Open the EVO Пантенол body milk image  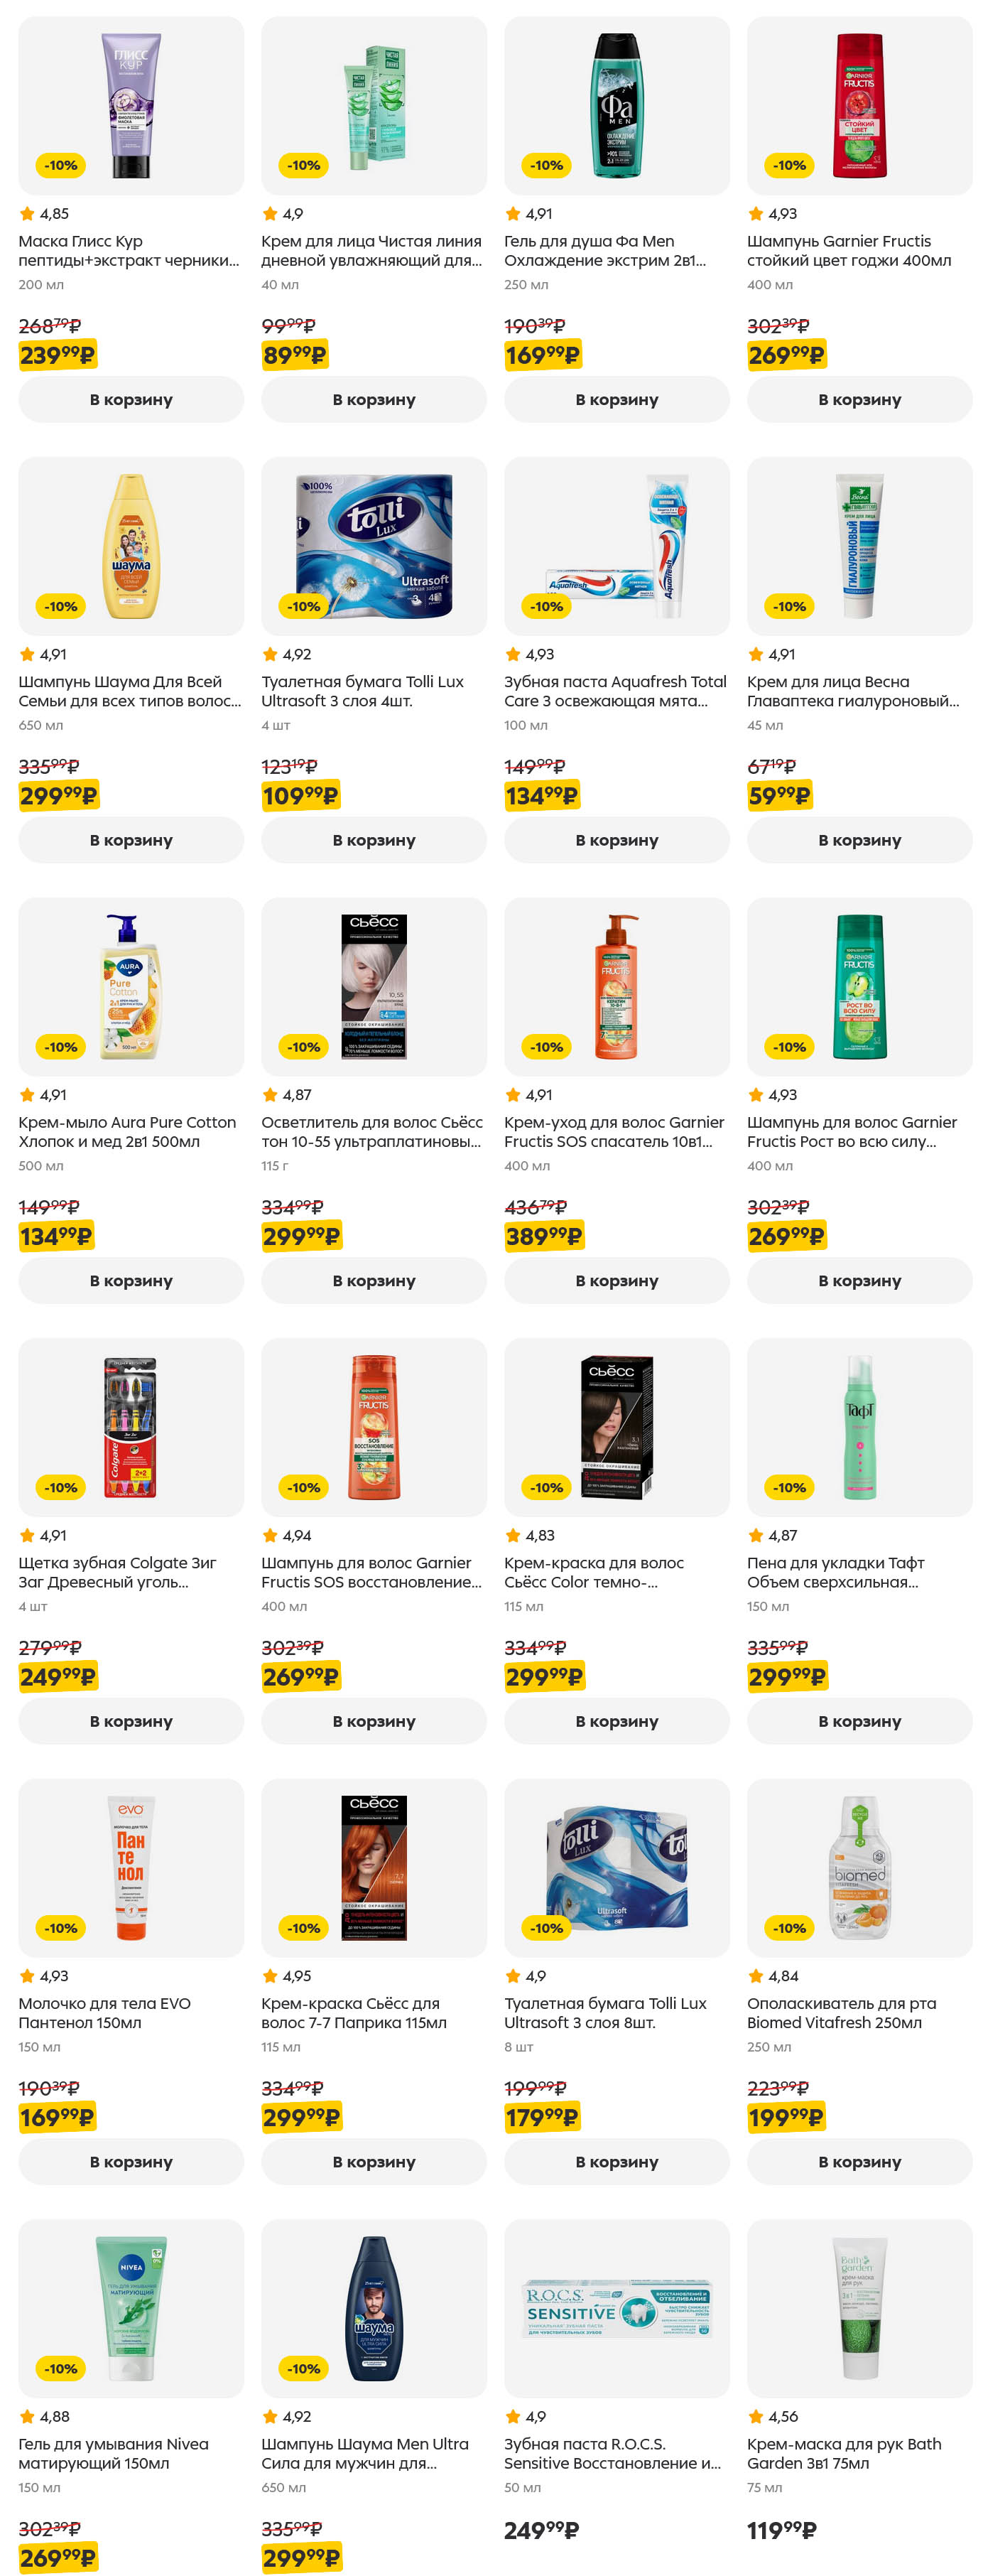click(131, 1868)
